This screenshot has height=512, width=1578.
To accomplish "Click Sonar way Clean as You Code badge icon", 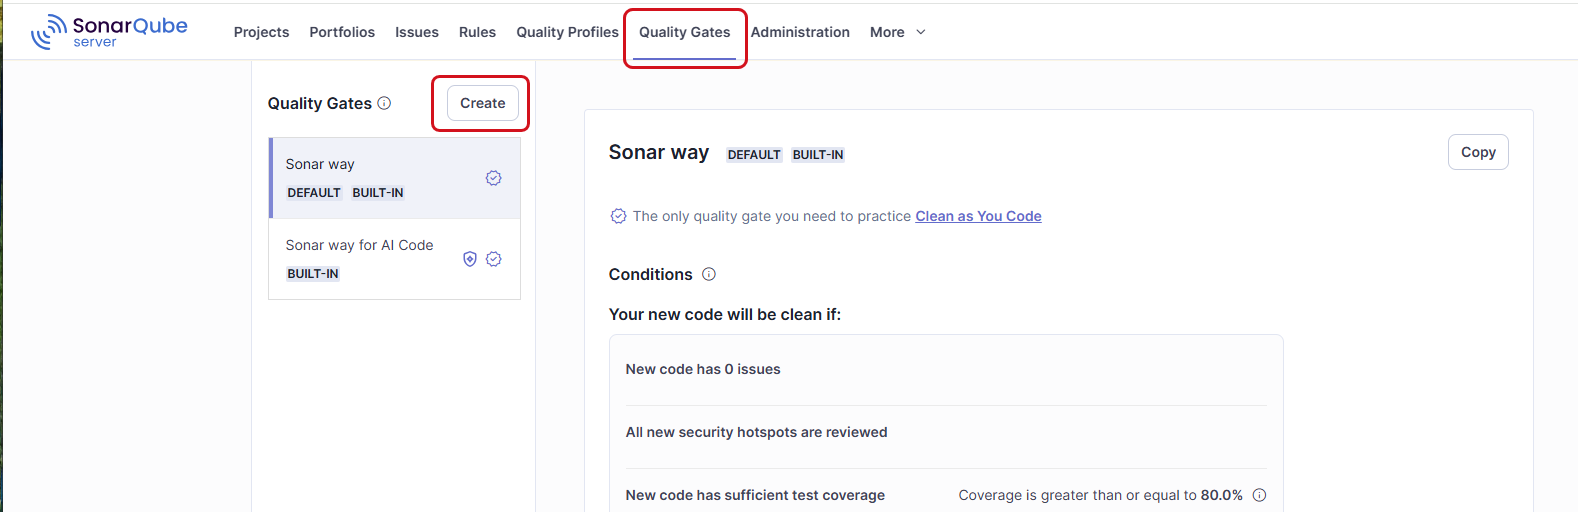I will click(x=493, y=178).
